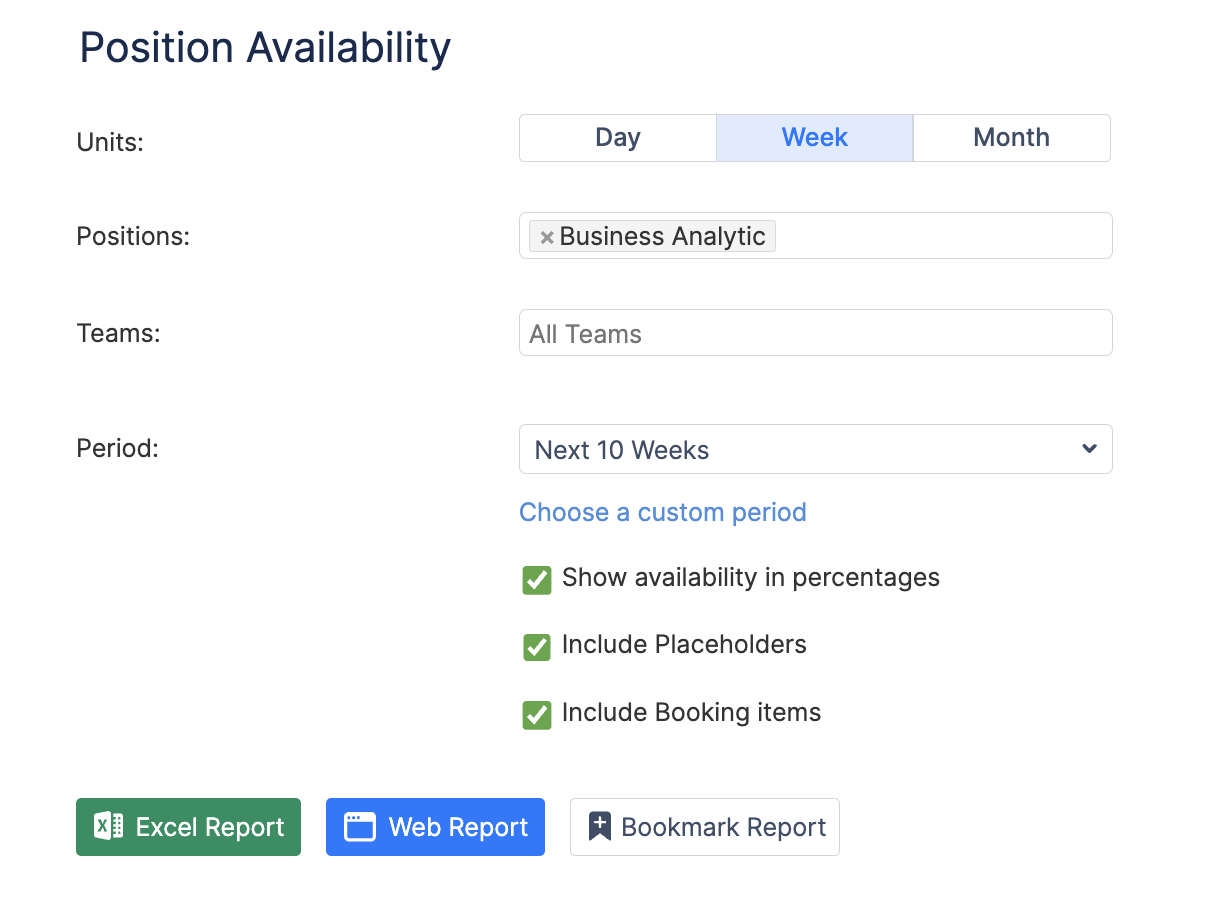
Task: Click the Choose a custom period link
Action: pyautogui.click(x=662, y=512)
